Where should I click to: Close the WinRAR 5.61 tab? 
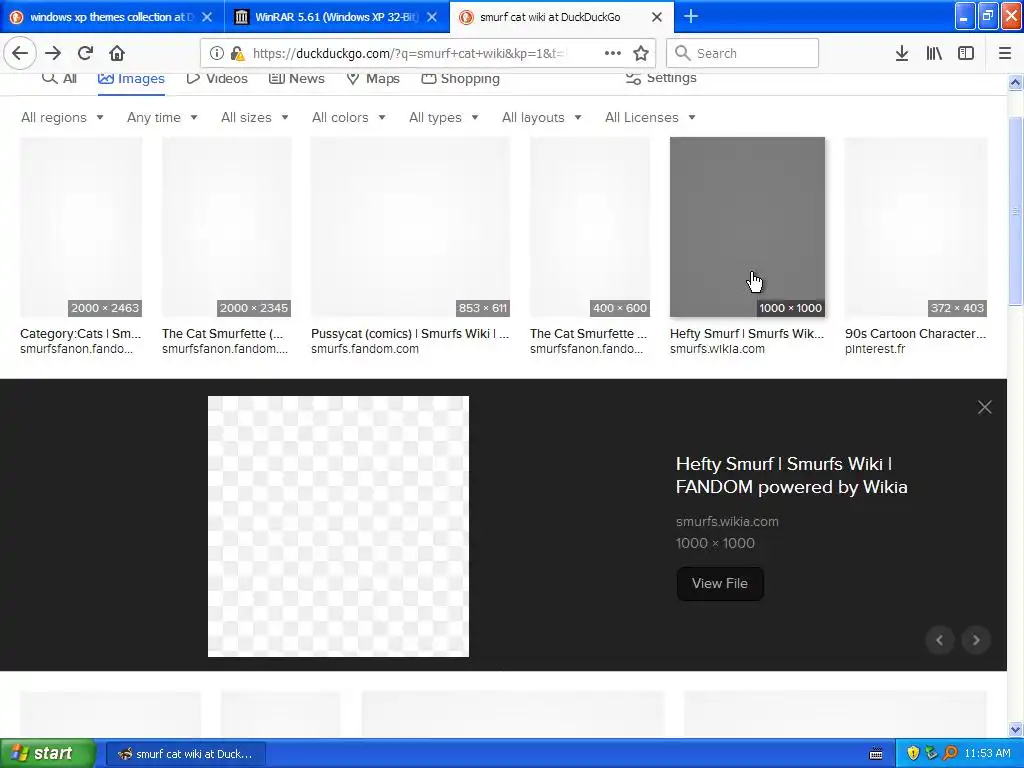(x=432, y=17)
